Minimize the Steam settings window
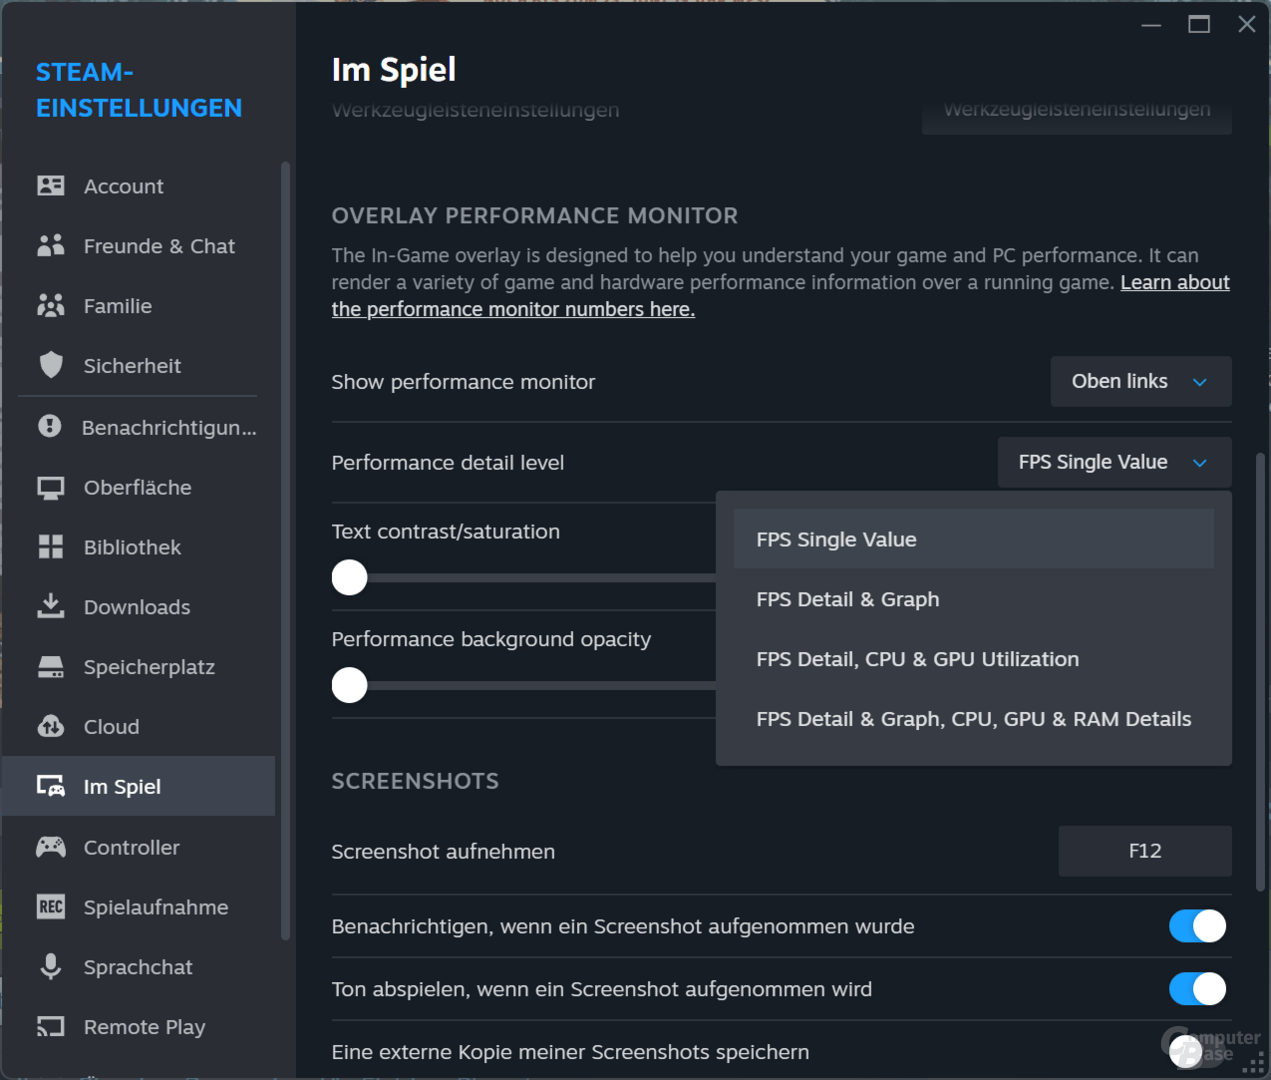The image size is (1271, 1080). (1151, 24)
